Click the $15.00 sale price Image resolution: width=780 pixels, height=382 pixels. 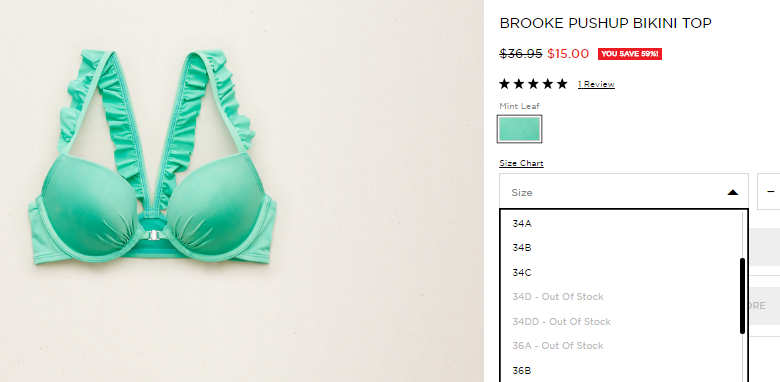click(x=568, y=54)
